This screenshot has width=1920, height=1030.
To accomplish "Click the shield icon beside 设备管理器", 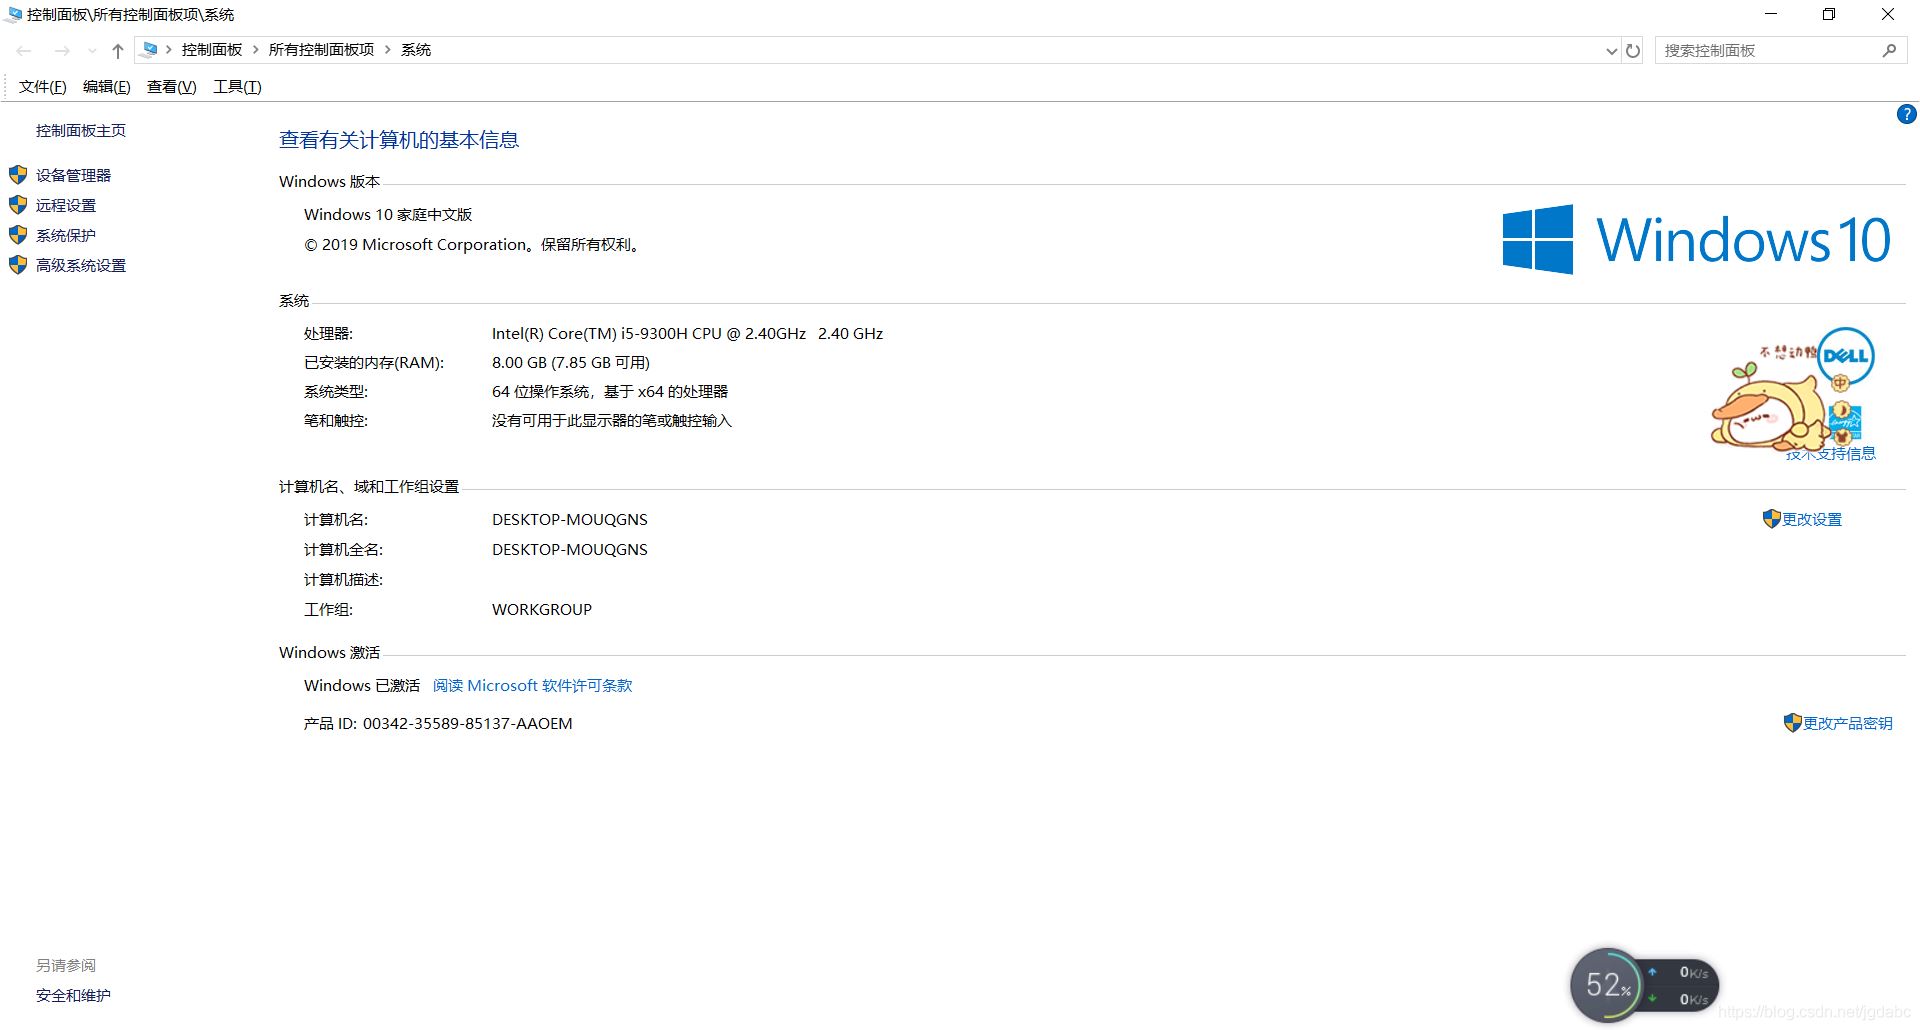I will [x=18, y=175].
